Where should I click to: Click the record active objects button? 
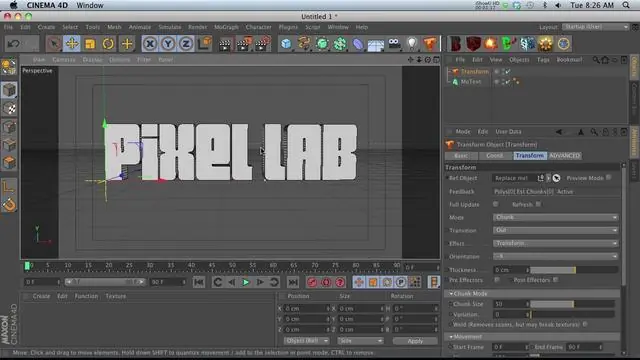click(312, 282)
